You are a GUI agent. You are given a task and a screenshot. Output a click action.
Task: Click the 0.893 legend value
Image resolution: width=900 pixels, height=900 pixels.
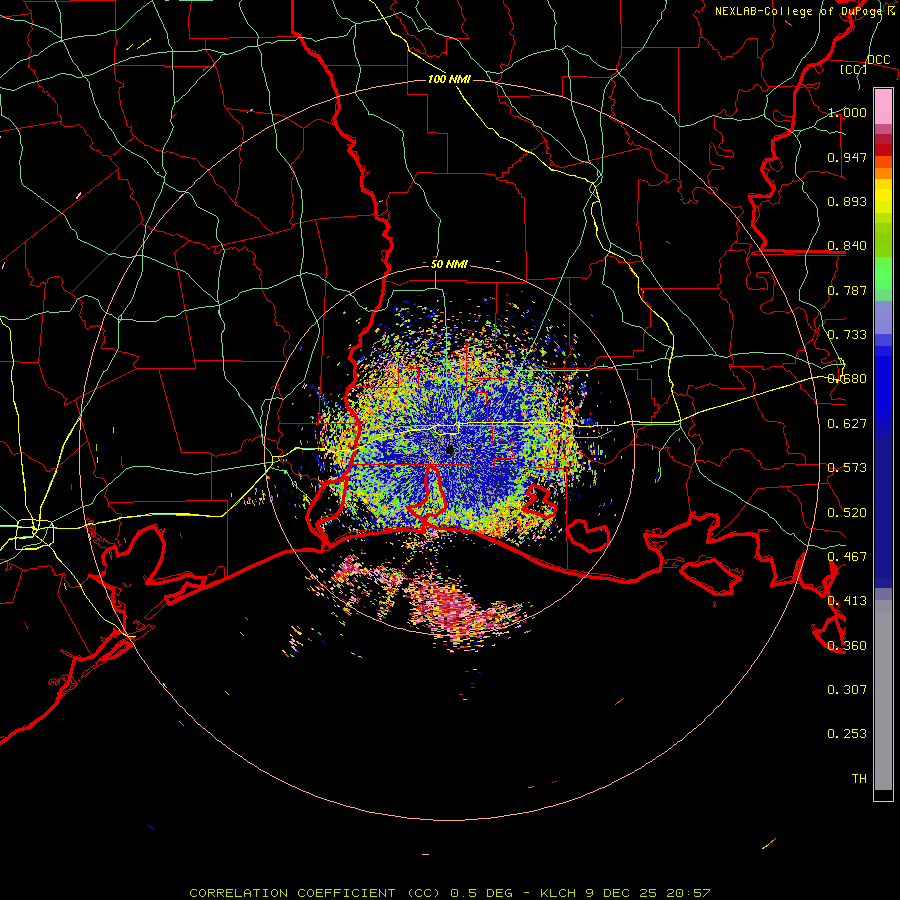coord(847,201)
